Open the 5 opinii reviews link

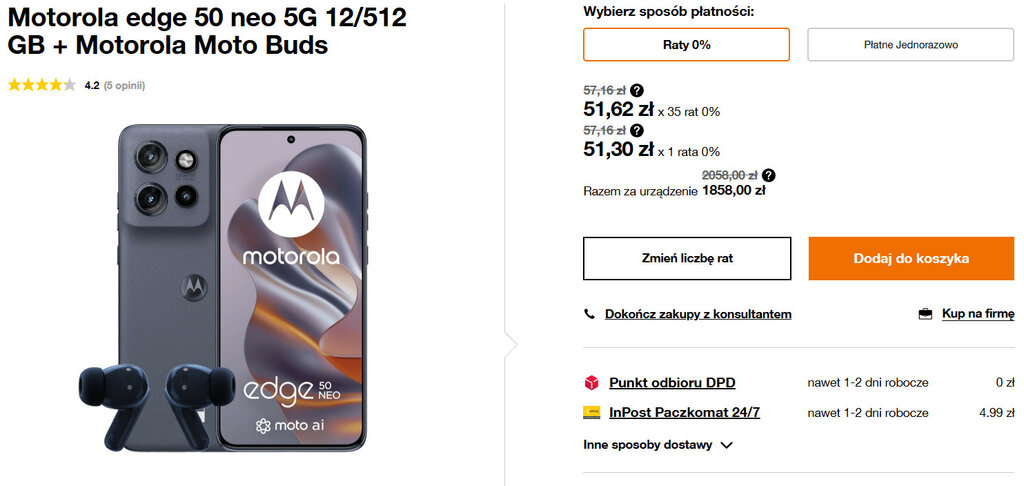pos(125,85)
